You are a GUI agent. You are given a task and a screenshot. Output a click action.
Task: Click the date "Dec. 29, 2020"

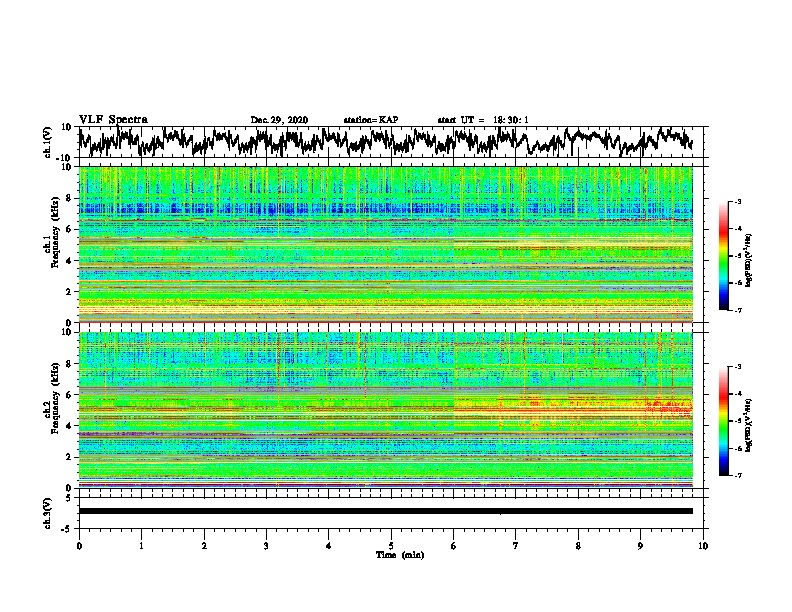279,120
